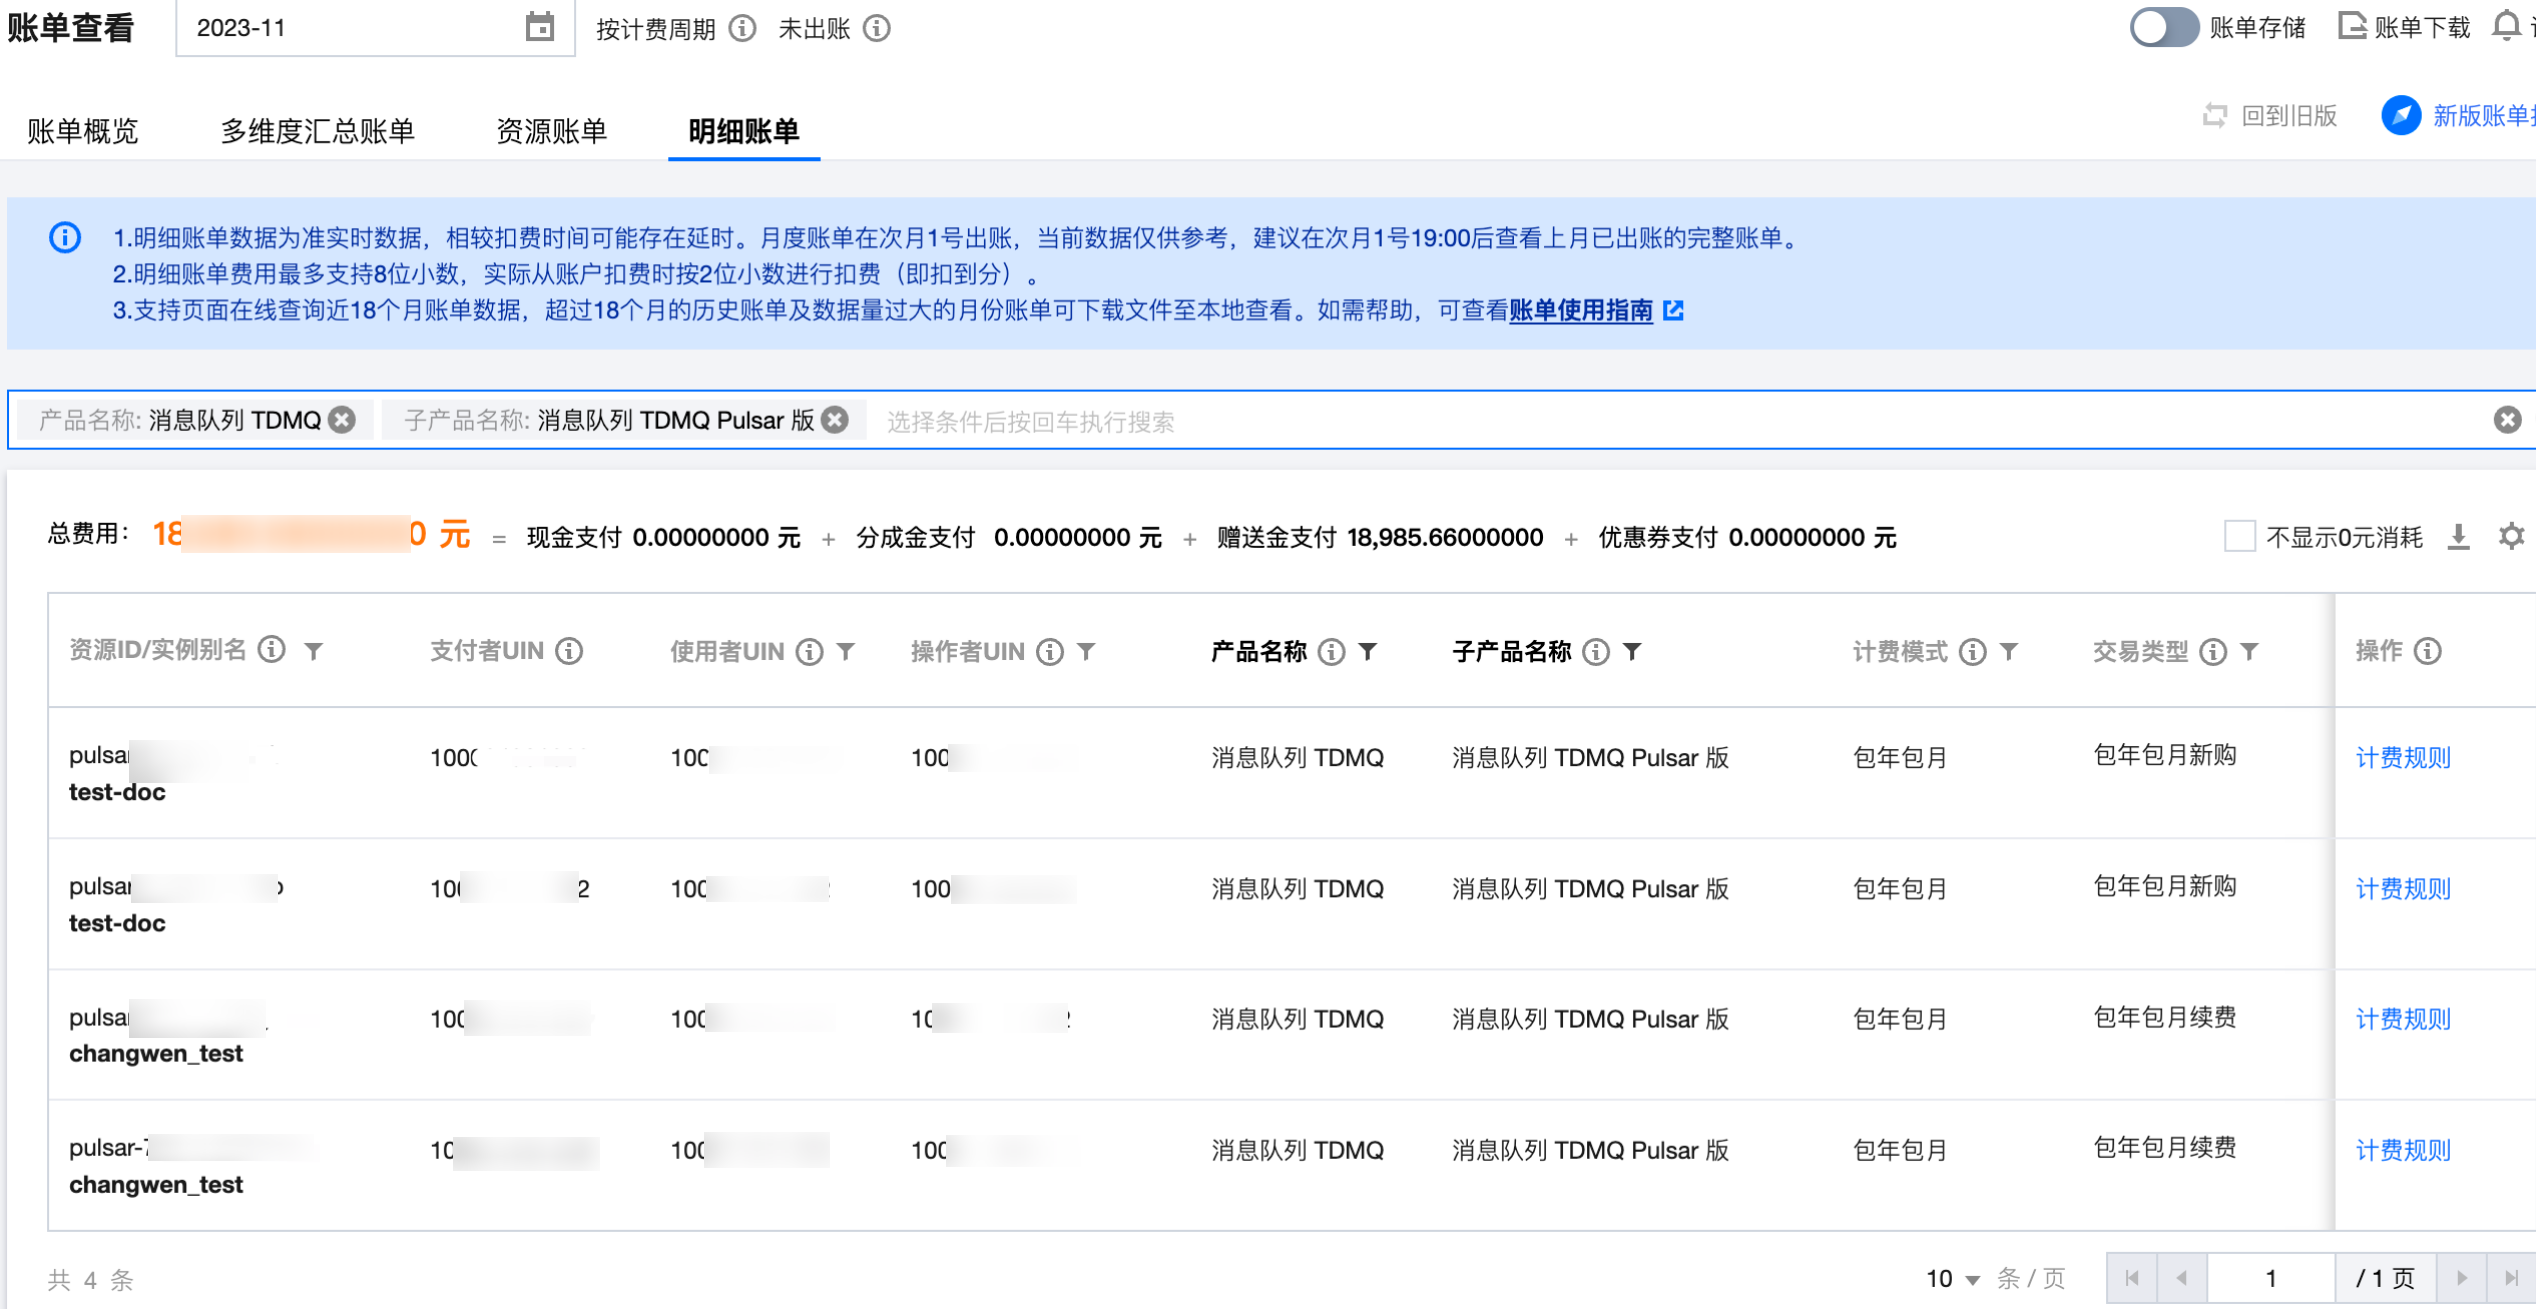Select the 明细账单 tab
This screenshot has height=1309, width=2536.
click(x=744, y=131)
